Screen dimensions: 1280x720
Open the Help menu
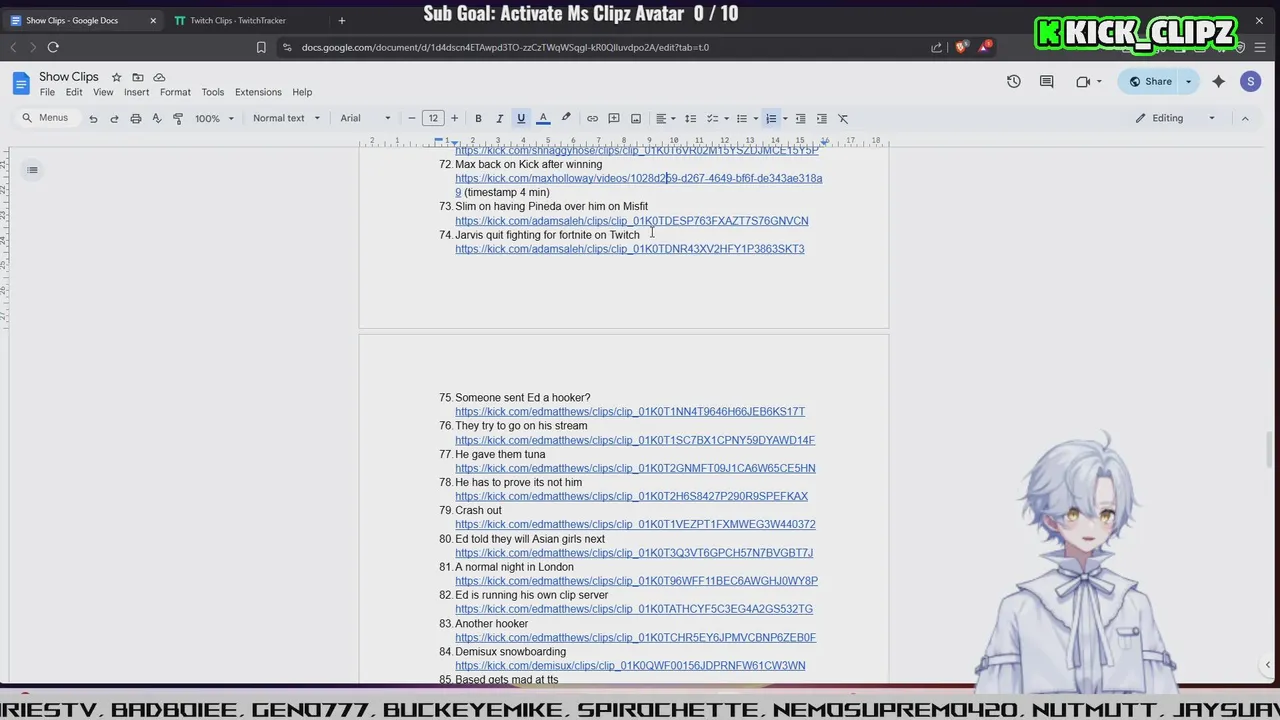coord(302,92)
